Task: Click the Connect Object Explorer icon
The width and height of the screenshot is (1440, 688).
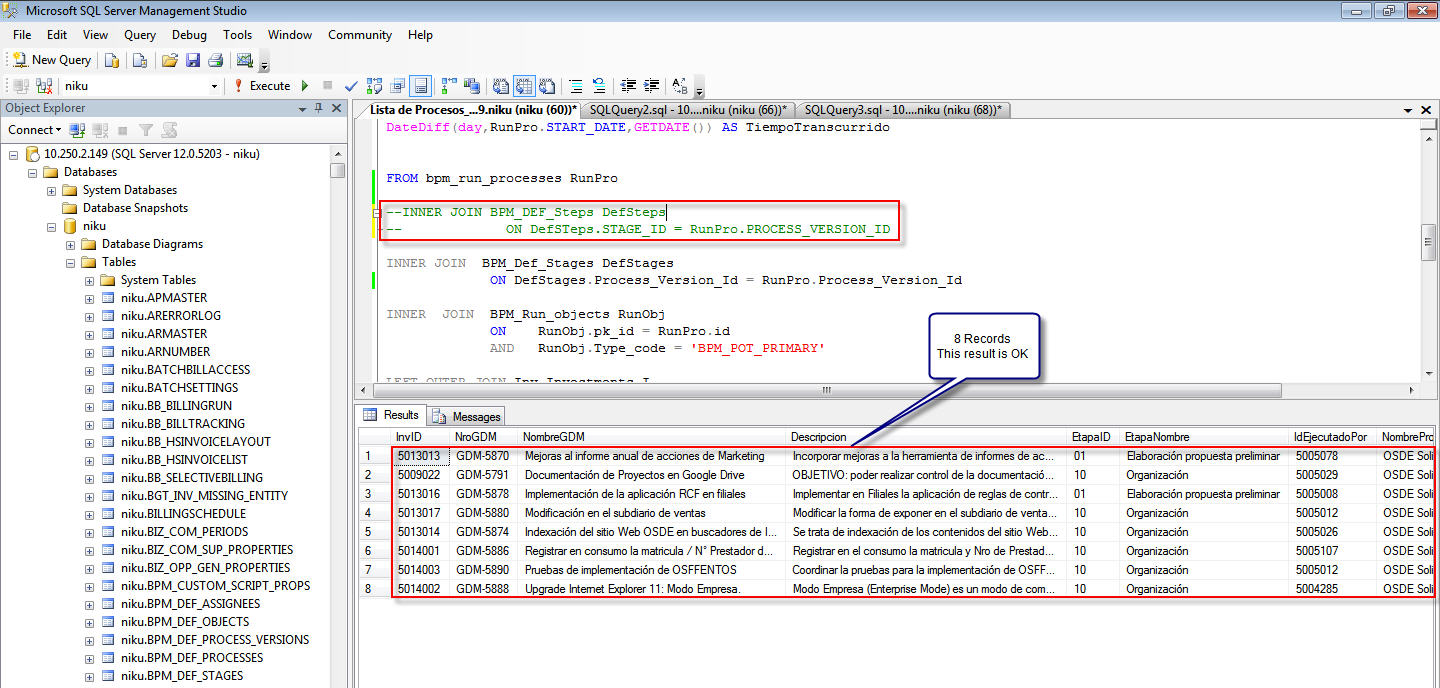Action: tap(77, 130)
